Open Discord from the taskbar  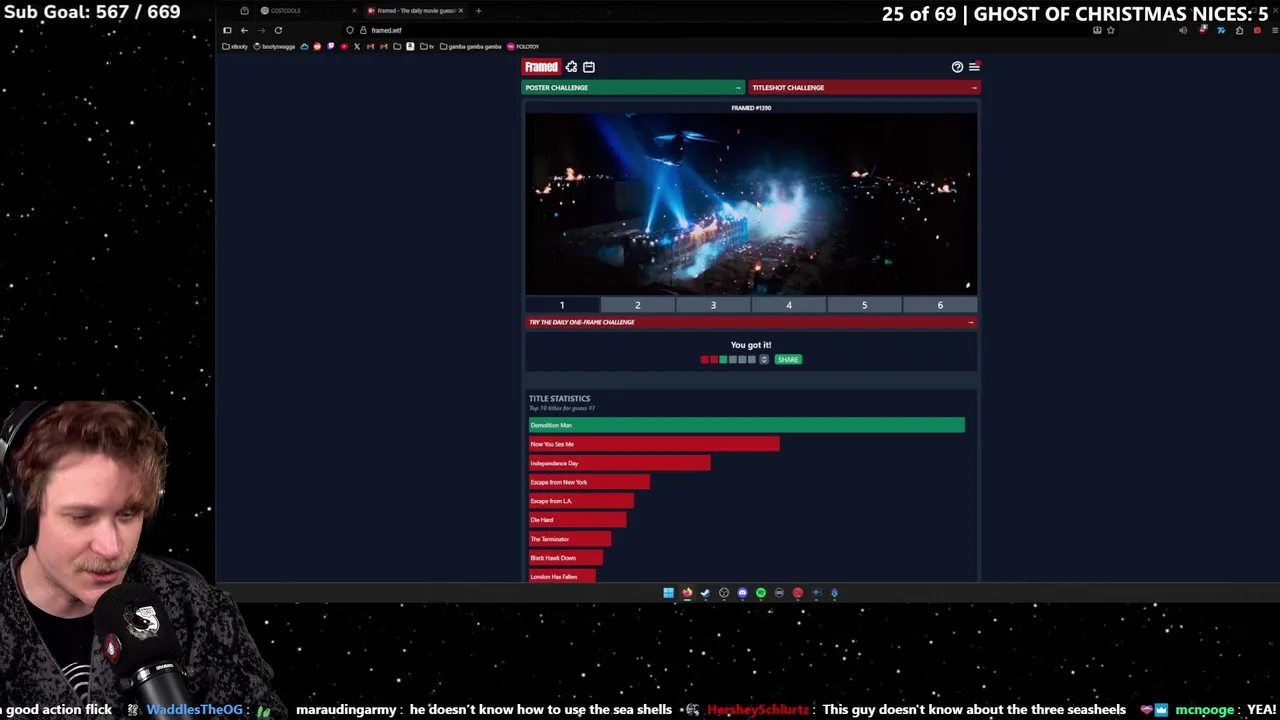[742, 593]
